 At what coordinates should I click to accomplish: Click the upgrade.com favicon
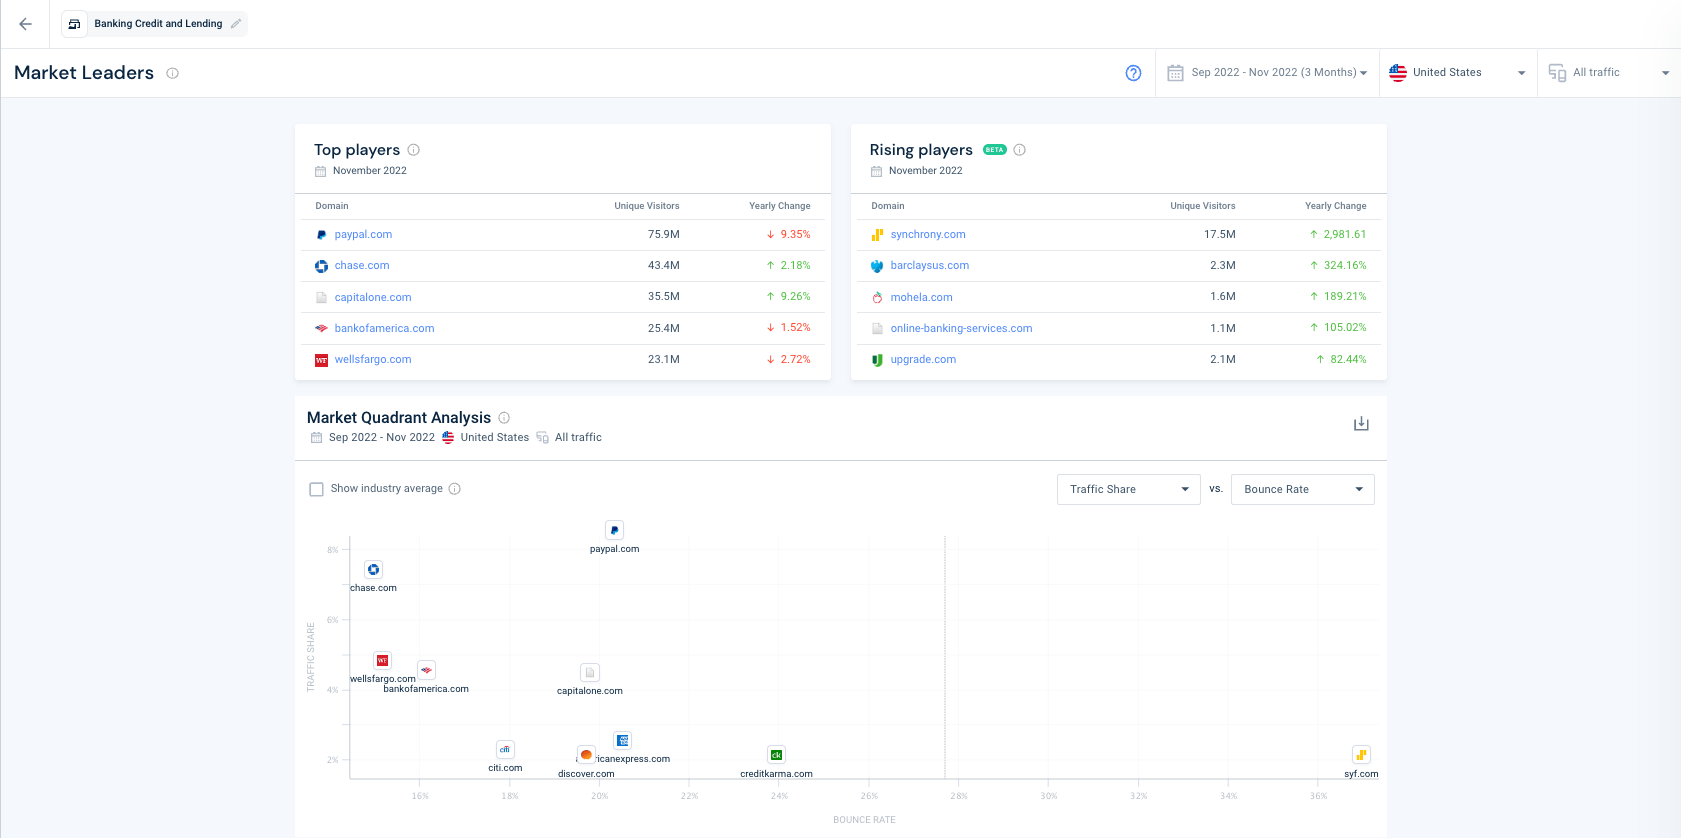tap(877, 360)
